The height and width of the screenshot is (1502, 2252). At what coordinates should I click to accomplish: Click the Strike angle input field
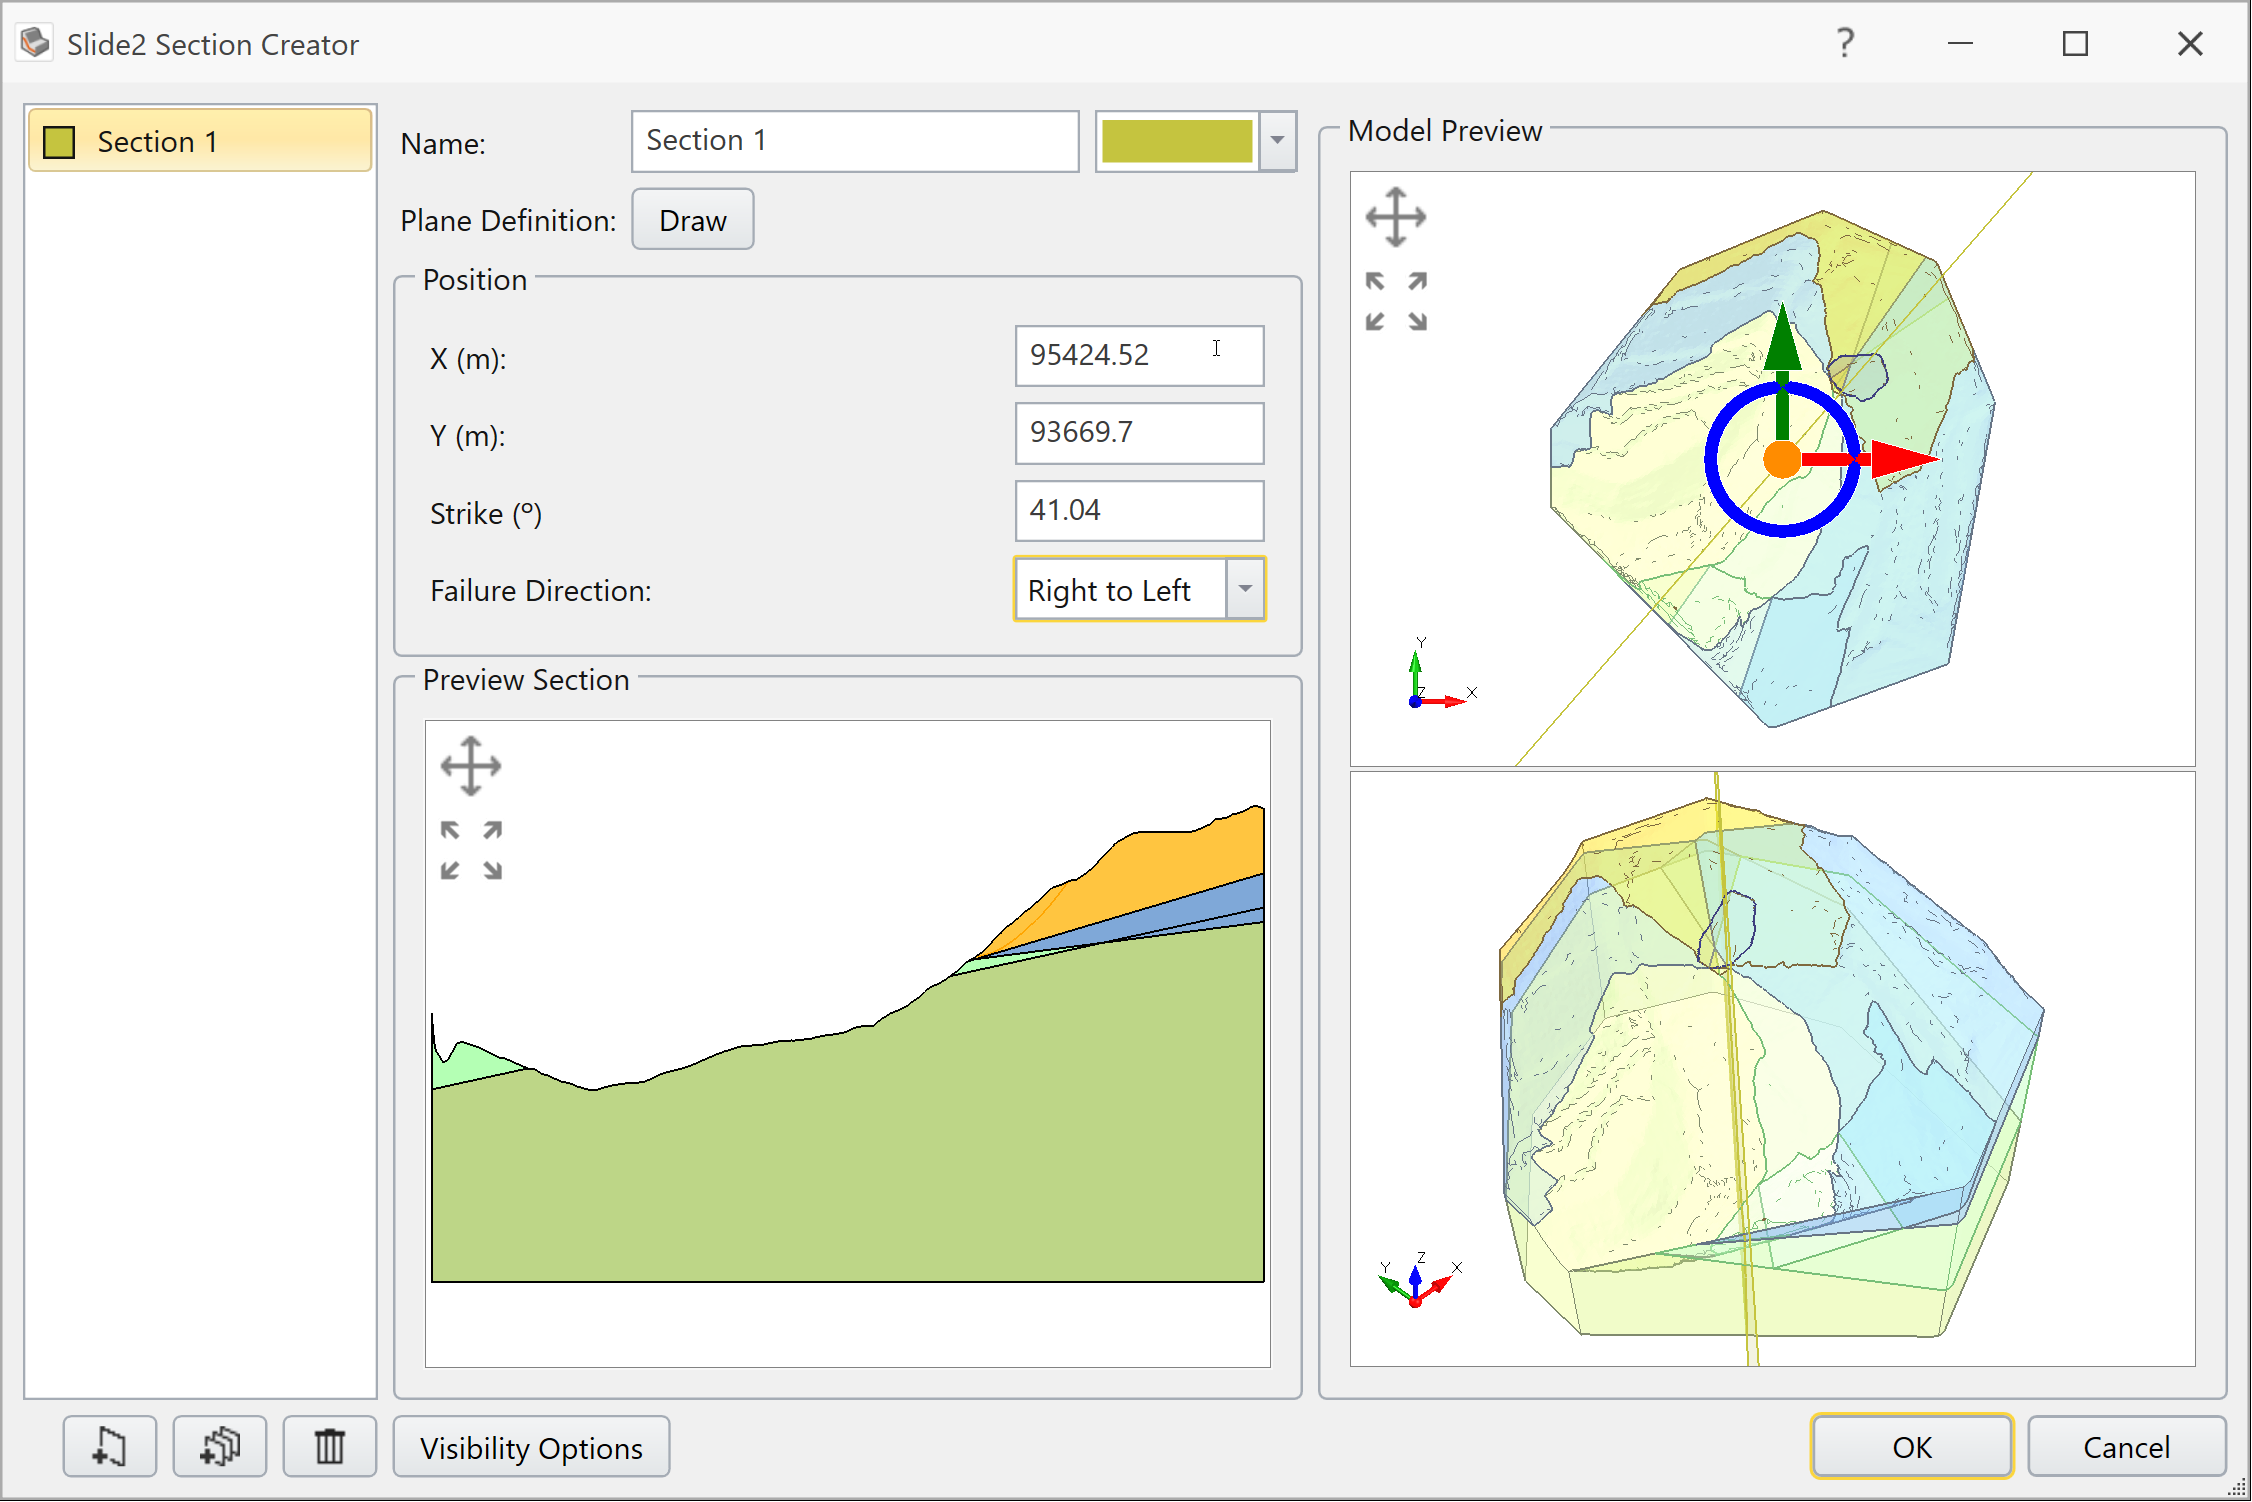(x=1140, y=510)
